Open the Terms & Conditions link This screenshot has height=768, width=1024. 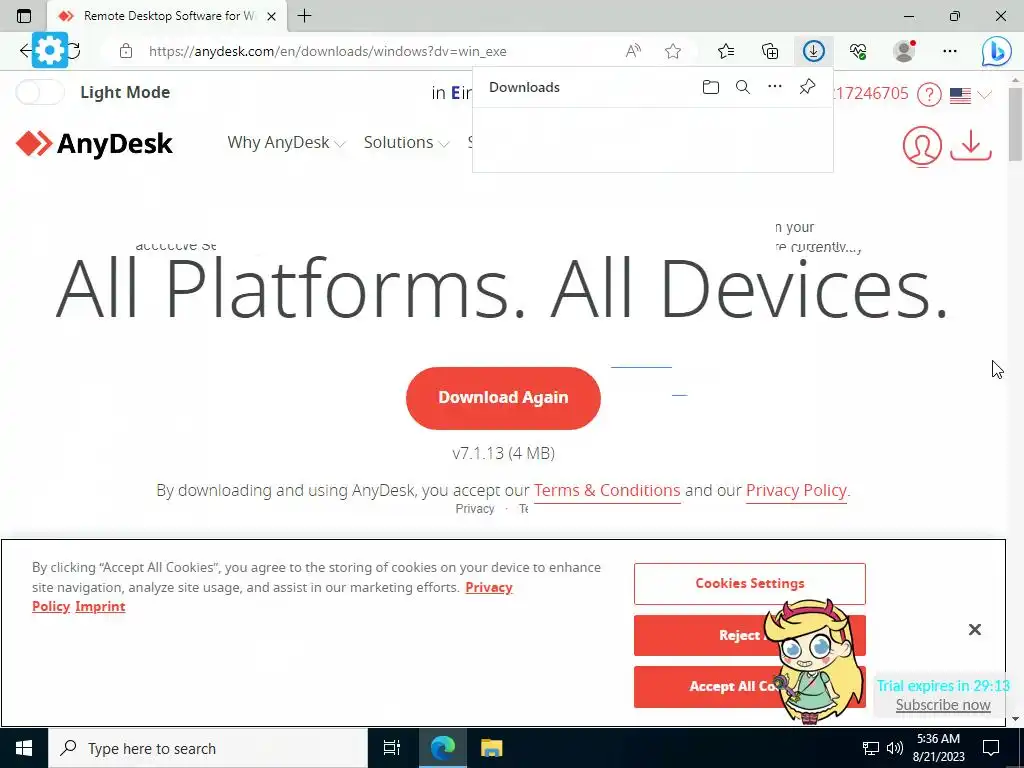(x=607, y=490)
